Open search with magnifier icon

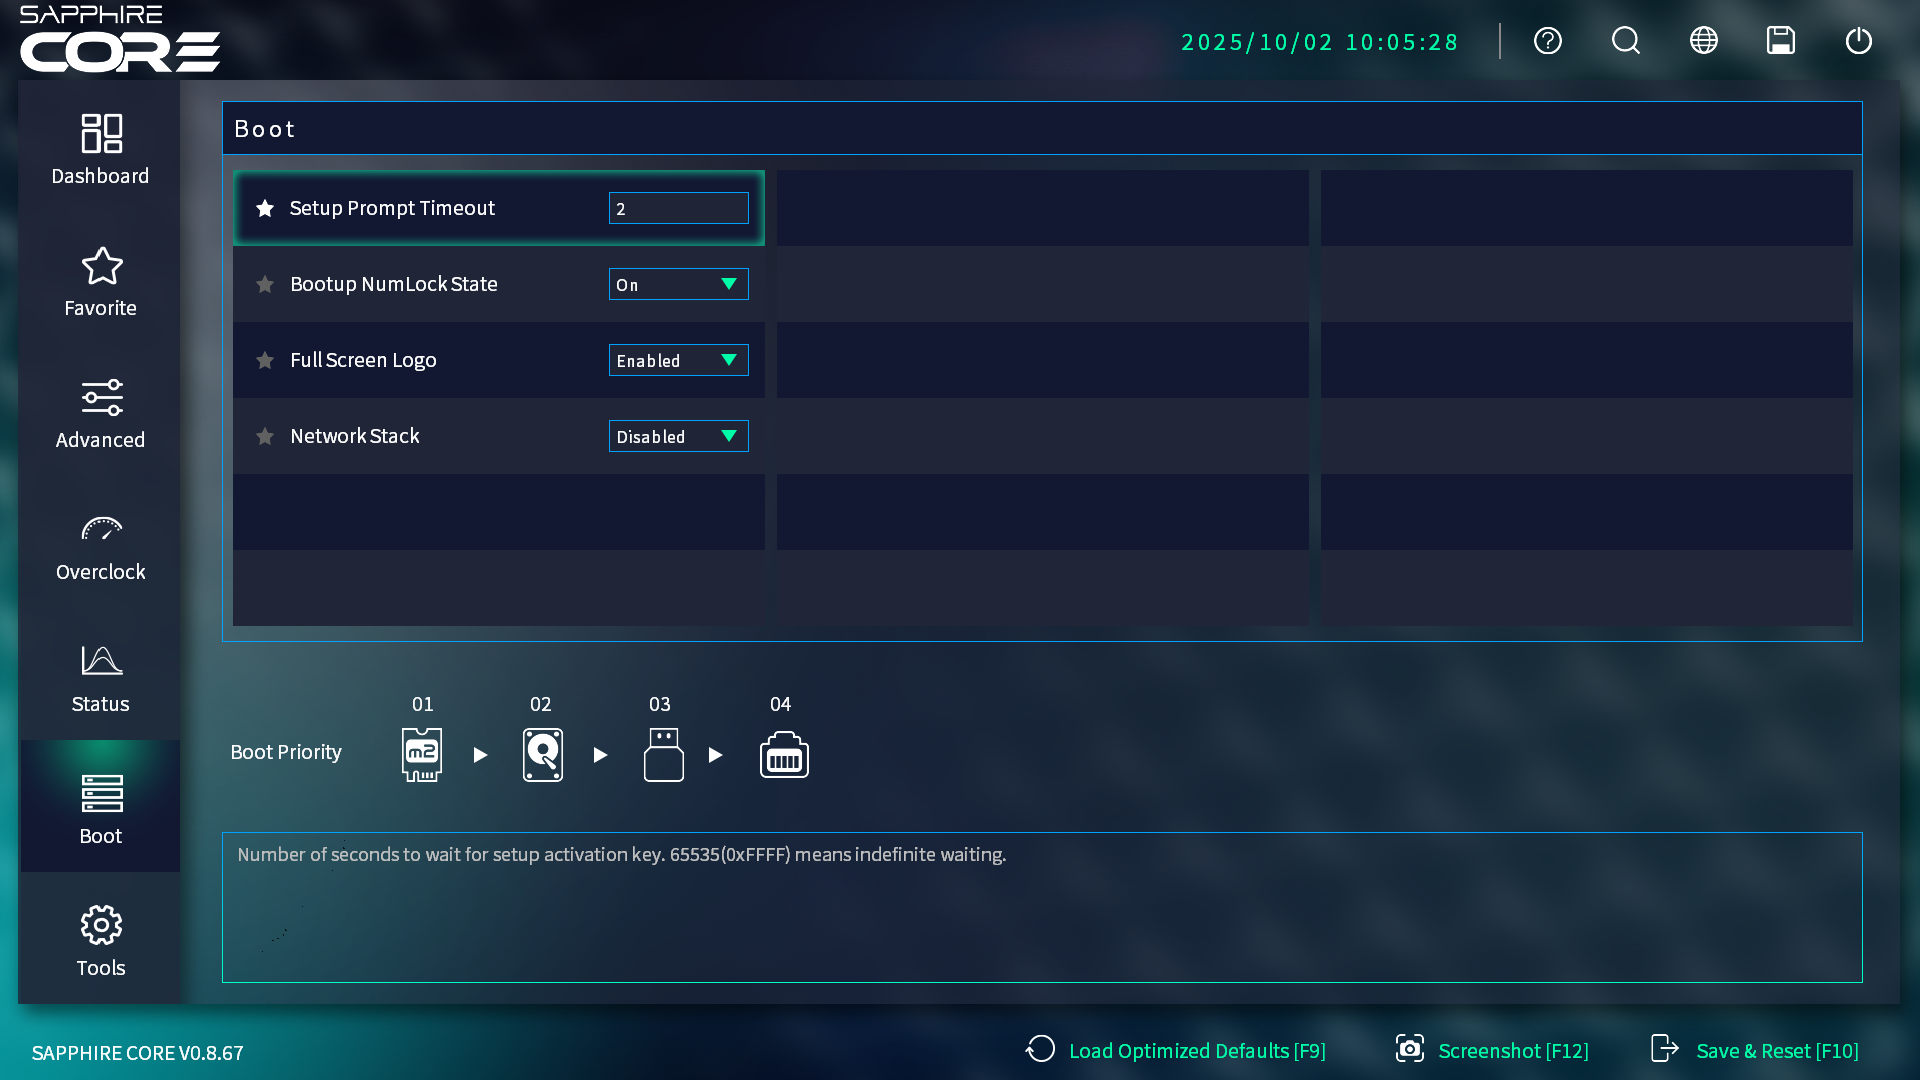click(1625, 41)
